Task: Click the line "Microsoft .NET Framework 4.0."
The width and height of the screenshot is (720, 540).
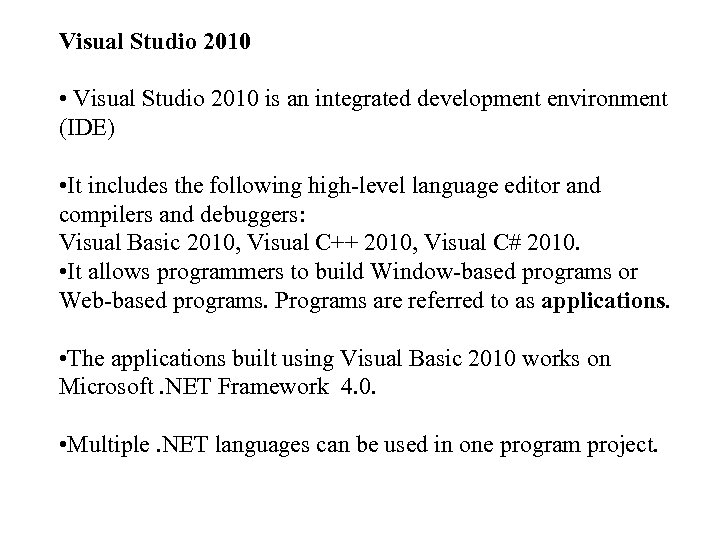Action: [218, 386]
